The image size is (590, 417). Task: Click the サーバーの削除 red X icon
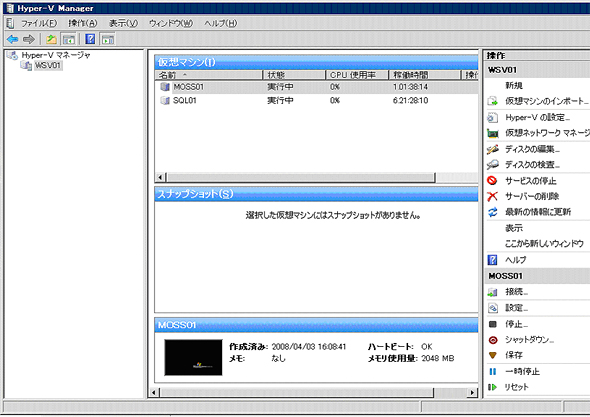(x=492, y=196)
